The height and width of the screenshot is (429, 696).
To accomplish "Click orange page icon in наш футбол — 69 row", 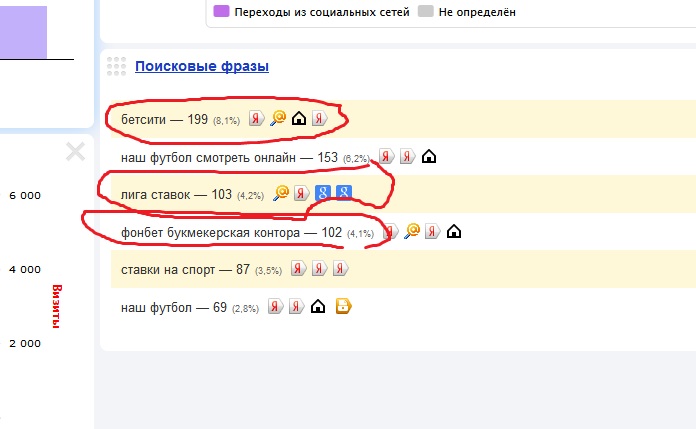I will click(x=343, y=306).
